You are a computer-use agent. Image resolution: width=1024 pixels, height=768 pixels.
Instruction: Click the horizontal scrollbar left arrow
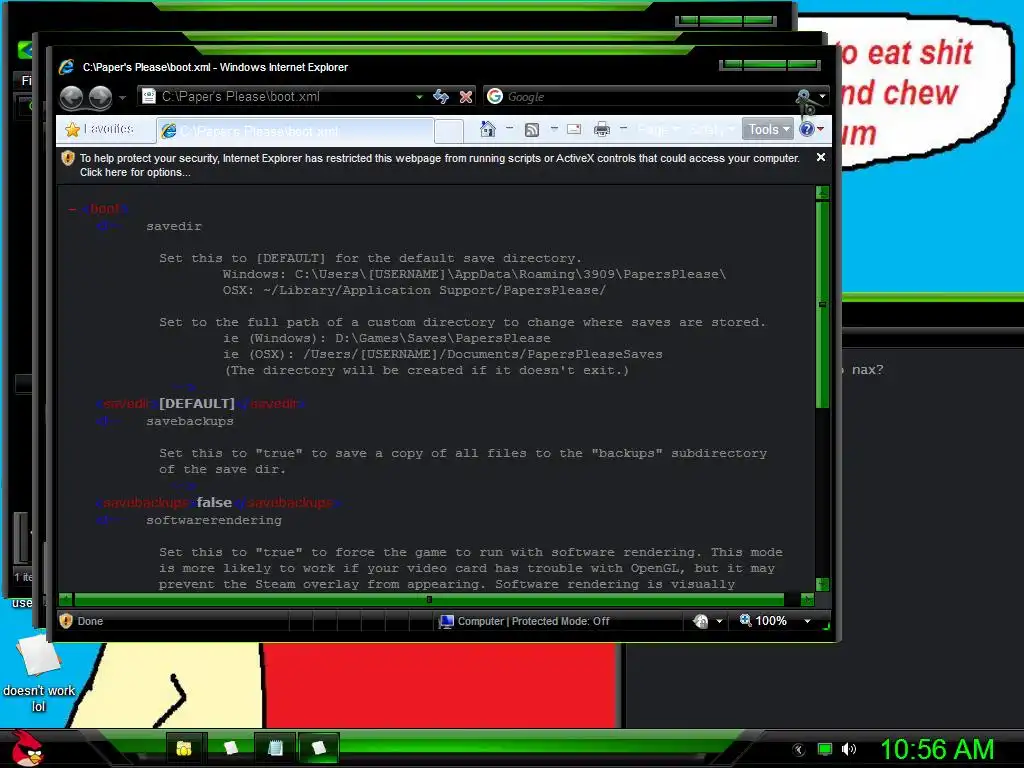[65, 599]
